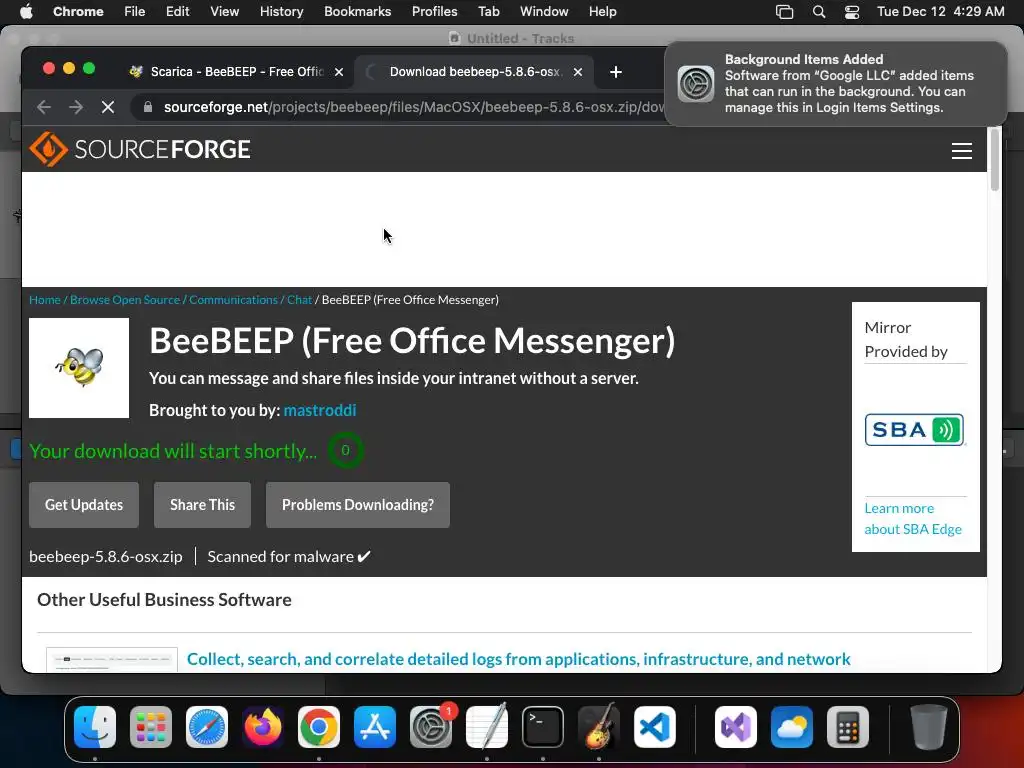Launch Firefox from the Dock
Image resolution: width=1024 pixels, height=768 pixels.
pos(263,727)
